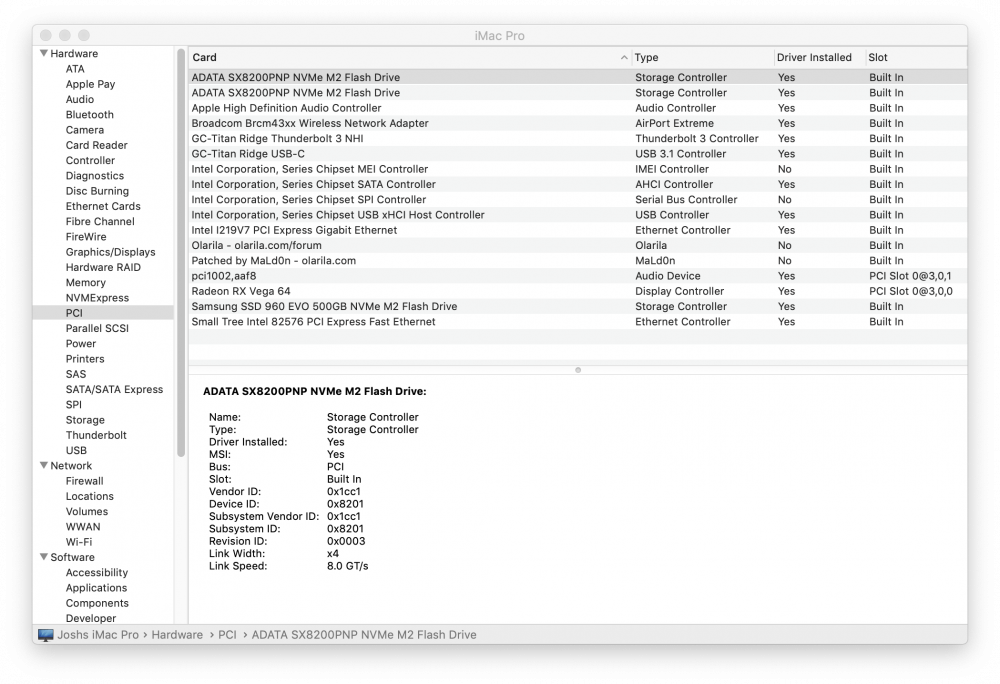Sort by the Slot column header
This screenshot has width=1000, height=684.
916,57
